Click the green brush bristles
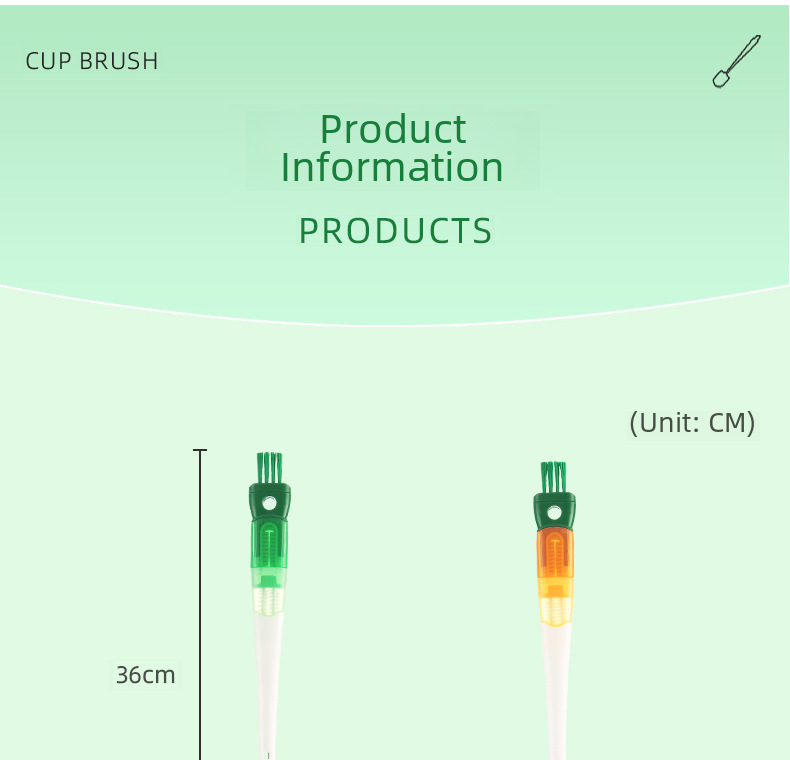The image size is (790, 760). click(x=270, y=468)
